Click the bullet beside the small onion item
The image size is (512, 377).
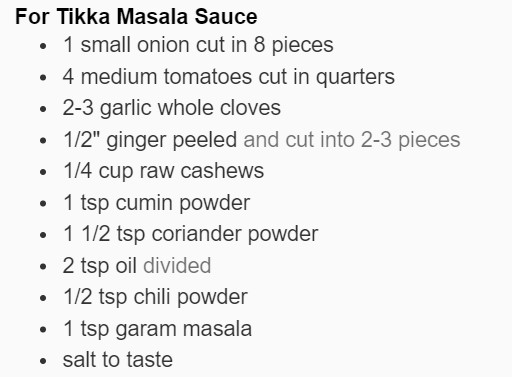click(x=43, y=46)
